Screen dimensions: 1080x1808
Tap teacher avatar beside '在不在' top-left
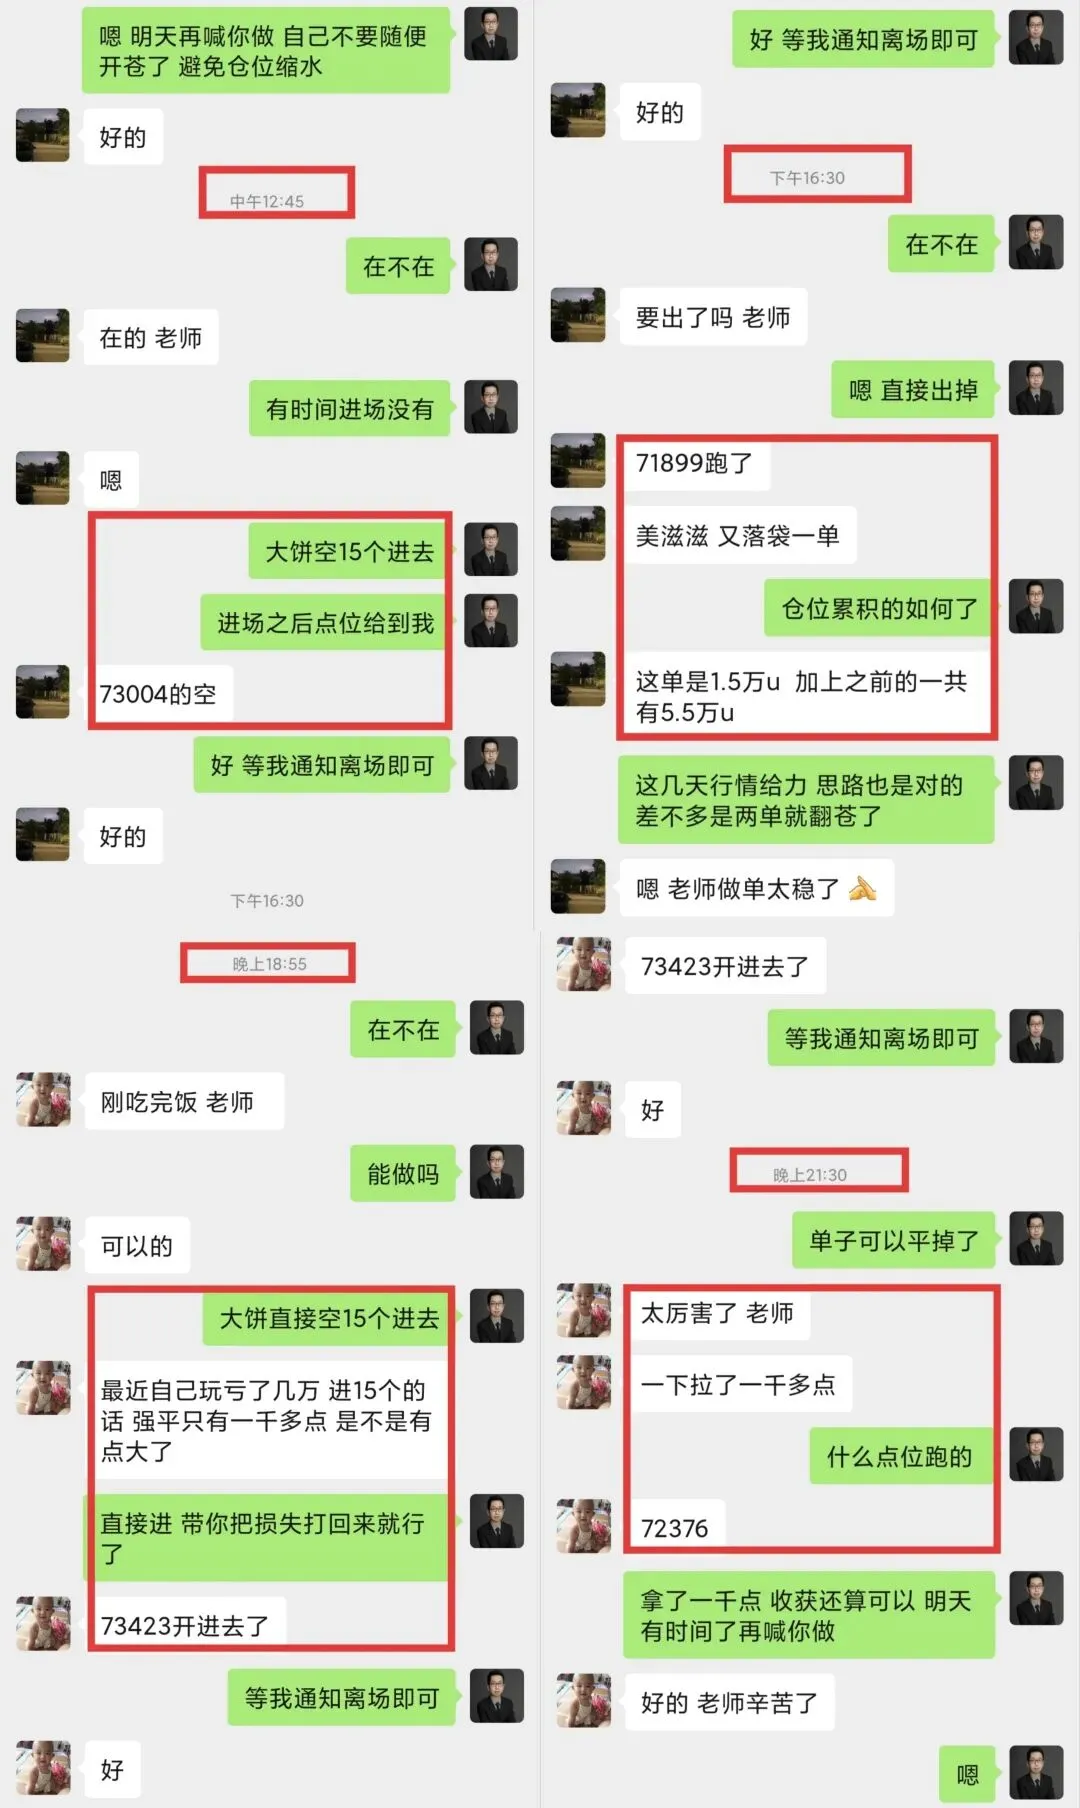tap(491, 264)
